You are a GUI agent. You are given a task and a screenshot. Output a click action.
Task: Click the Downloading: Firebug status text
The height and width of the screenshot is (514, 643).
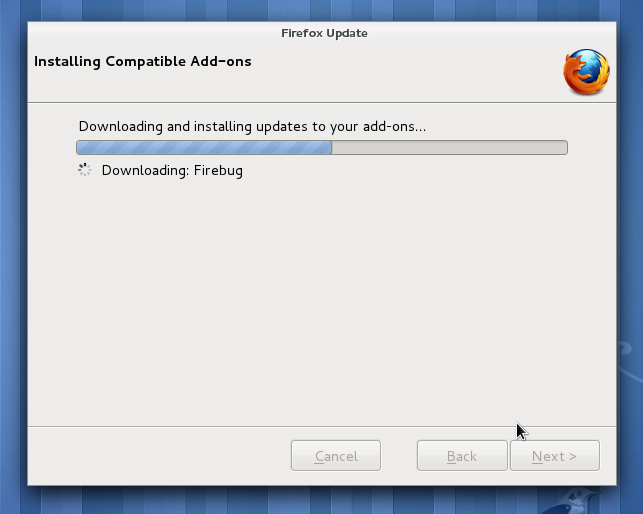click(172, 170)
